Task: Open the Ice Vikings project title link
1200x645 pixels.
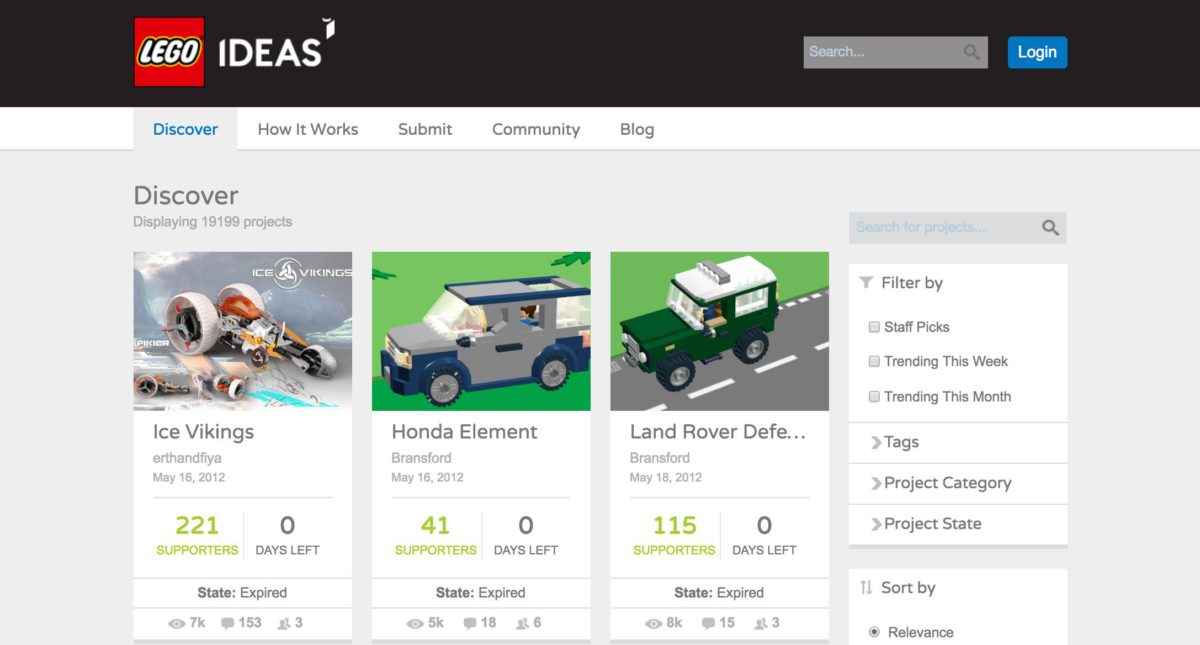Action: pyautogui.click(x=203, y=432)
